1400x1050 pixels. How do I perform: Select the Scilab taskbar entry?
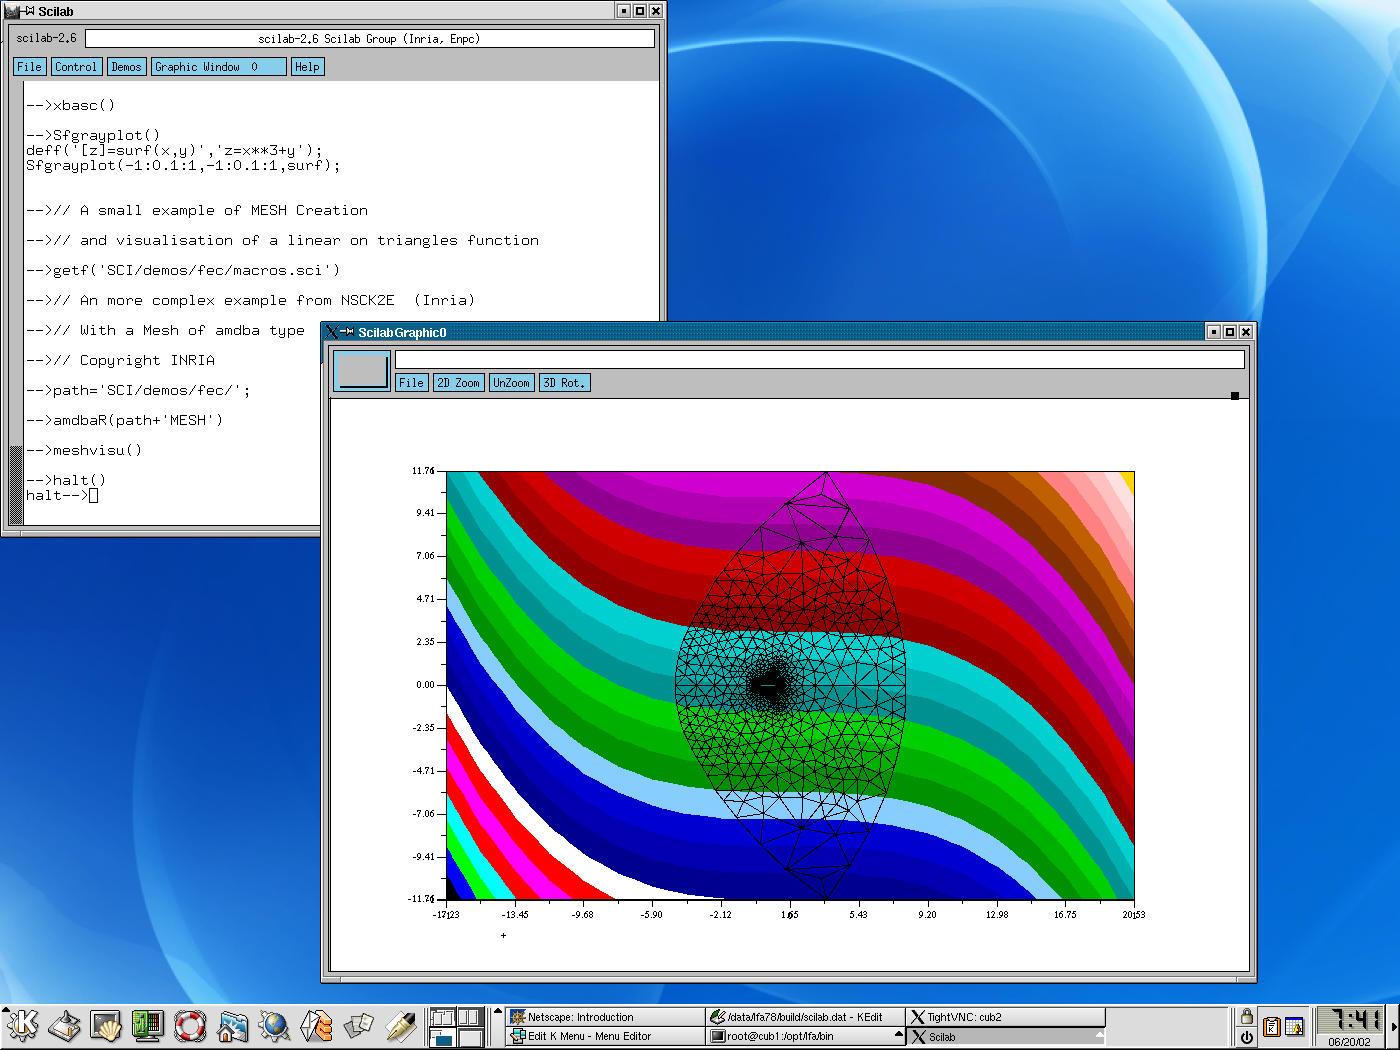click(1005, 1037)
